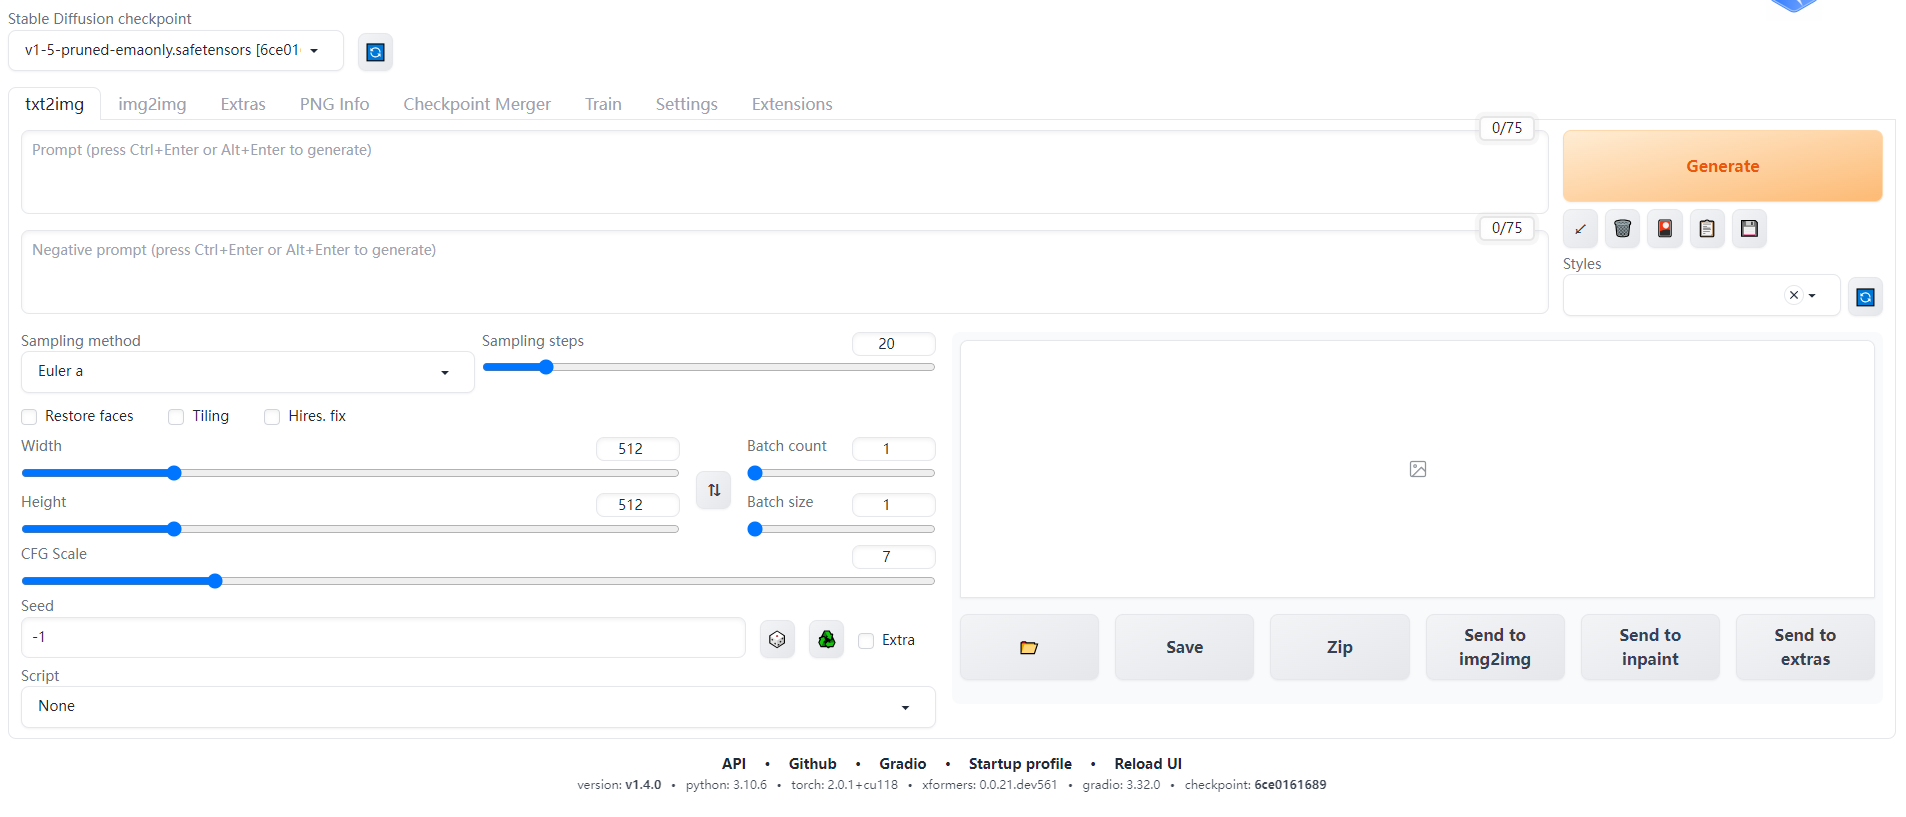Viewport: 1906px width, 817px height.
Task: Apply selected styles using the clipboard icon
Action: click(1707, 229)
